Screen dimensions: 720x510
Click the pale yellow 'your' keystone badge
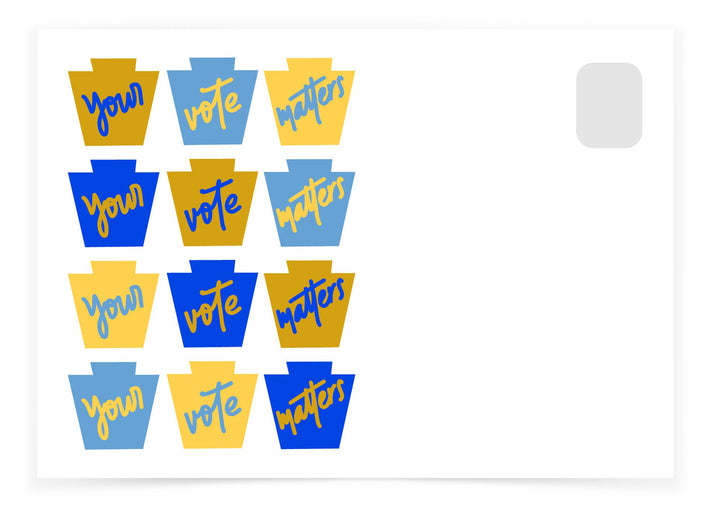(x=113, y=304)
